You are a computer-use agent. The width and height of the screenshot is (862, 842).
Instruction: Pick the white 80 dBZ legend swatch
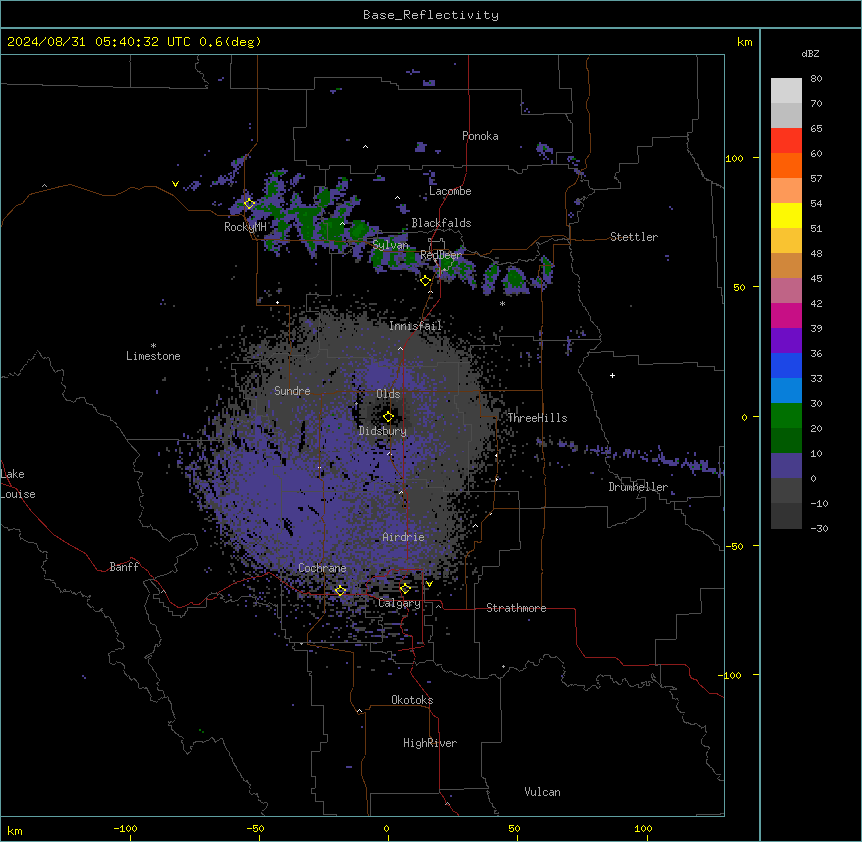coord(786,90)
